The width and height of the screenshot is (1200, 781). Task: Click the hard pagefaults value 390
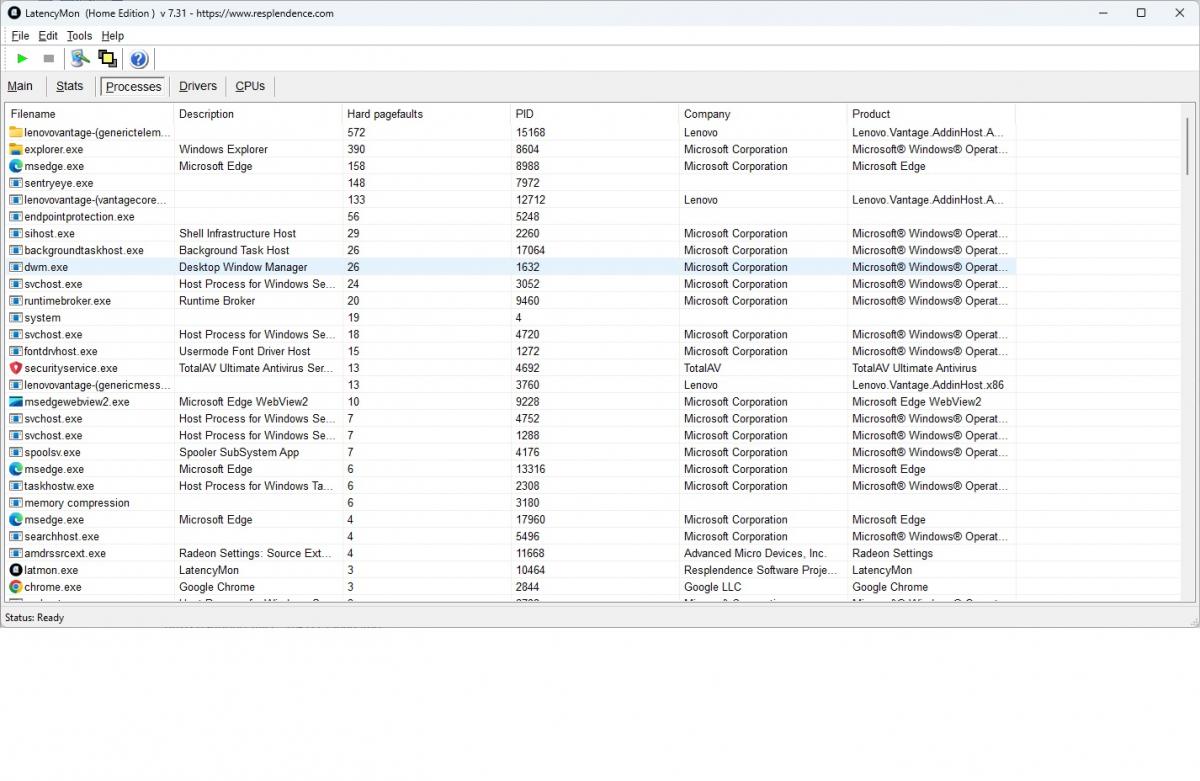click(356, 149)
